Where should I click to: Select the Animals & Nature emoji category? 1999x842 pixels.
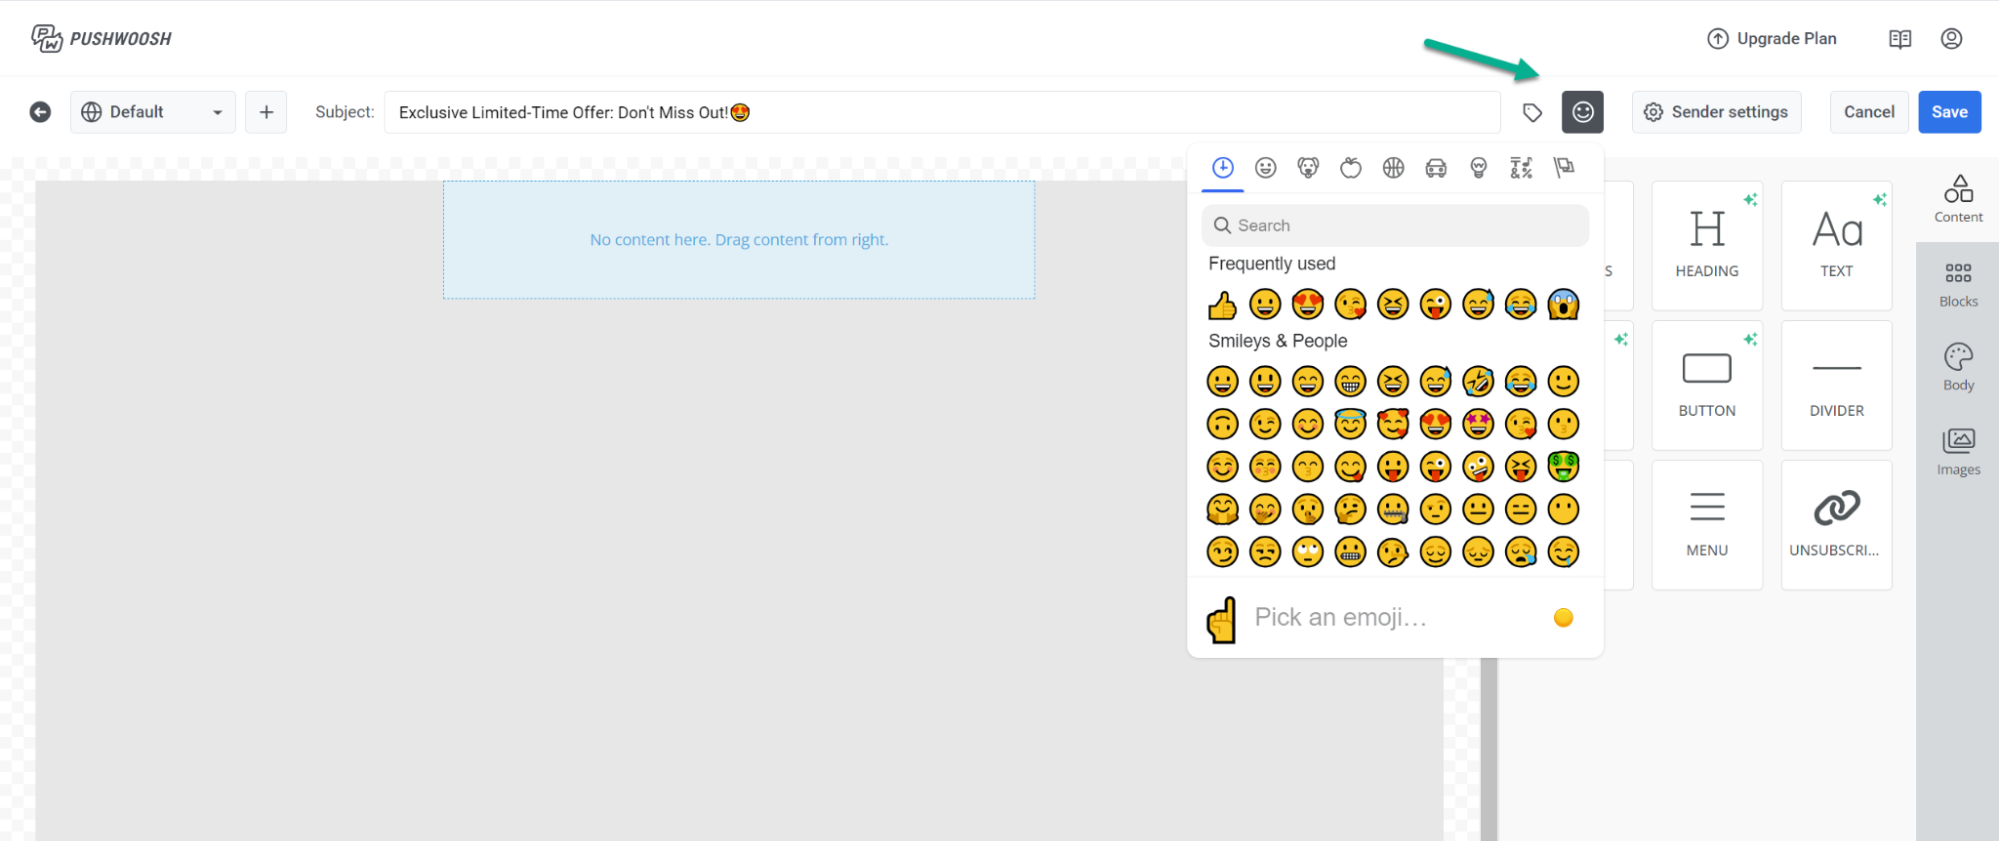click(x=1308, y=168)
